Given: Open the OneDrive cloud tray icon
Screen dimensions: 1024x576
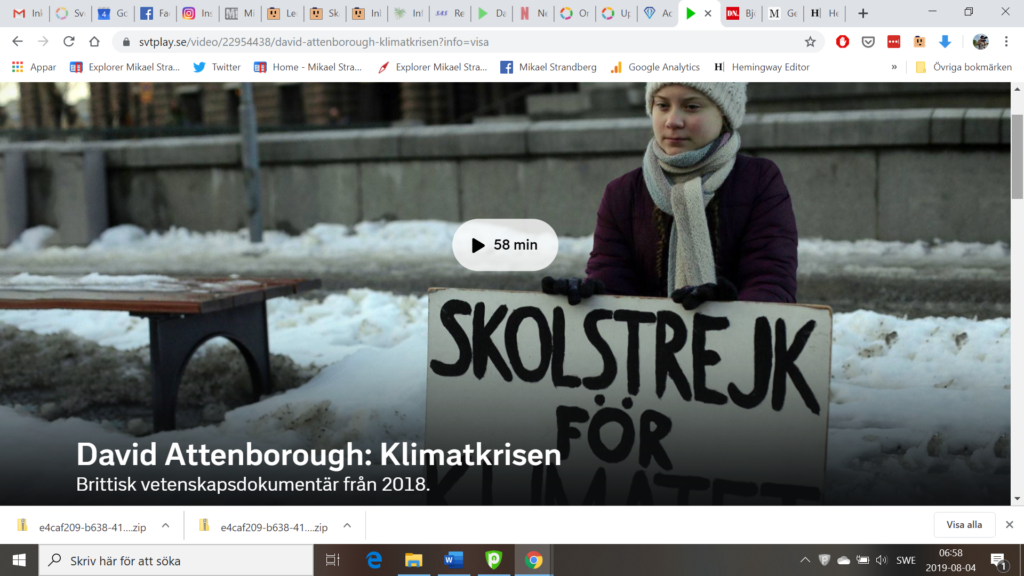Looking at the screenshot, I should [x=844, y=560].
